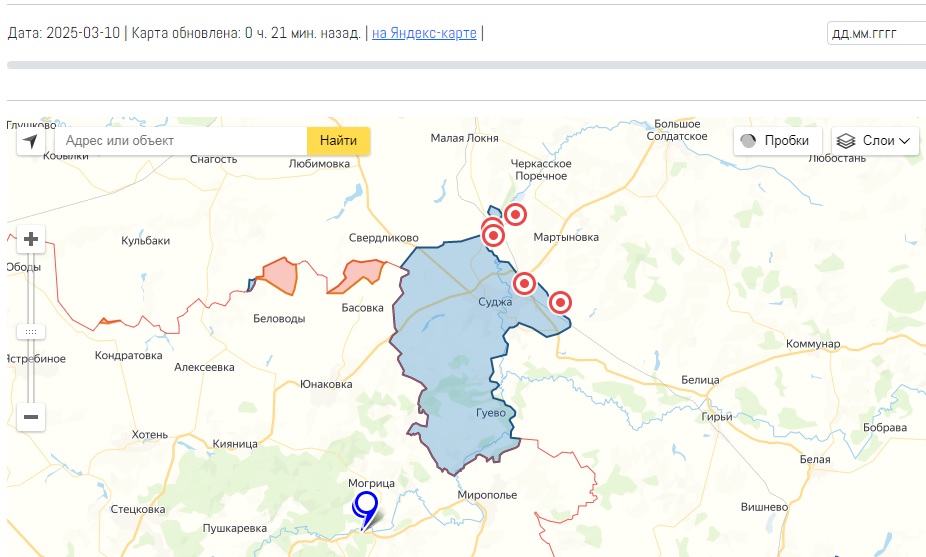Click the blue location pin near Могрица
This screenshot has height=557, width=926.
click(366, 507)
